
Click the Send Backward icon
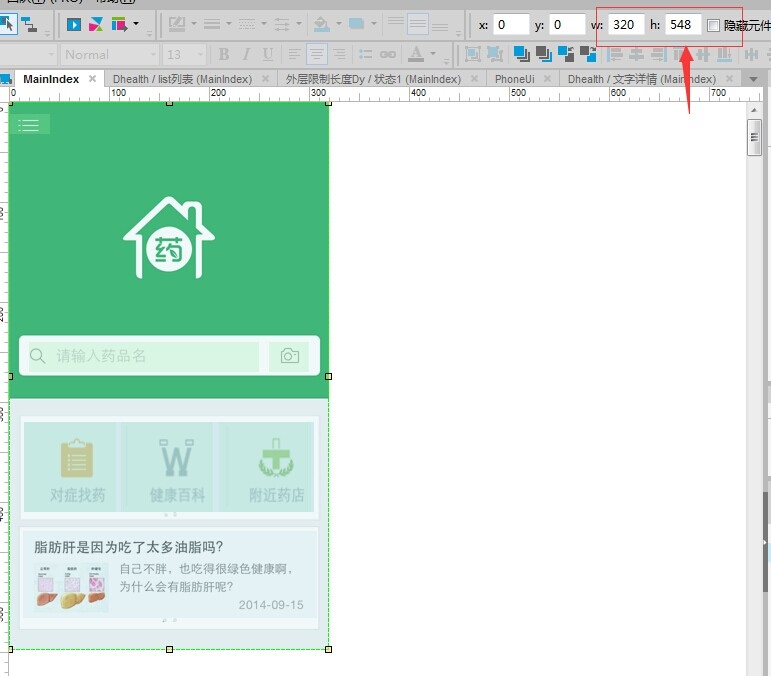point(588,54)
